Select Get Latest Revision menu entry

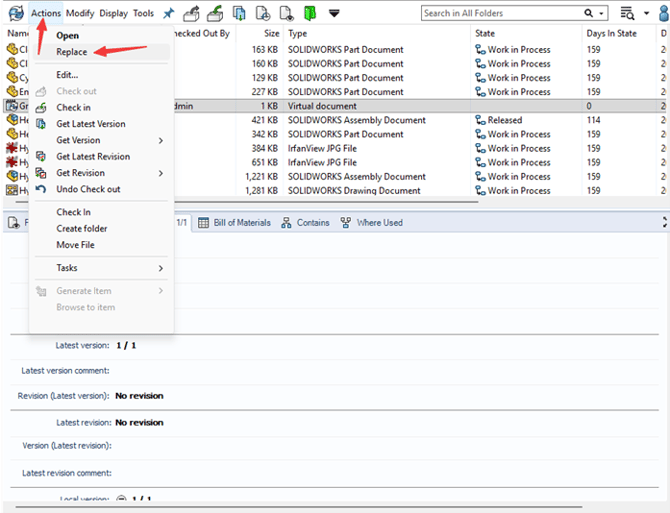click(93, 157)
